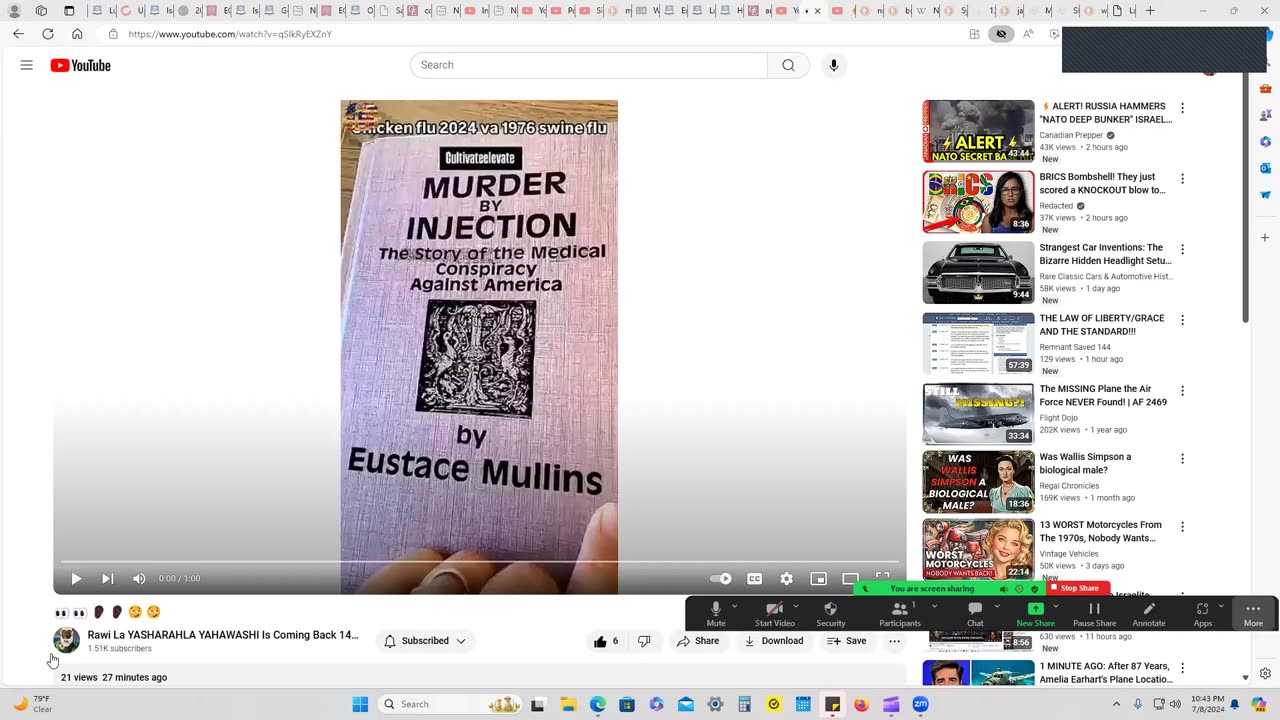Start voice search with microphone icon

point(833,65)
